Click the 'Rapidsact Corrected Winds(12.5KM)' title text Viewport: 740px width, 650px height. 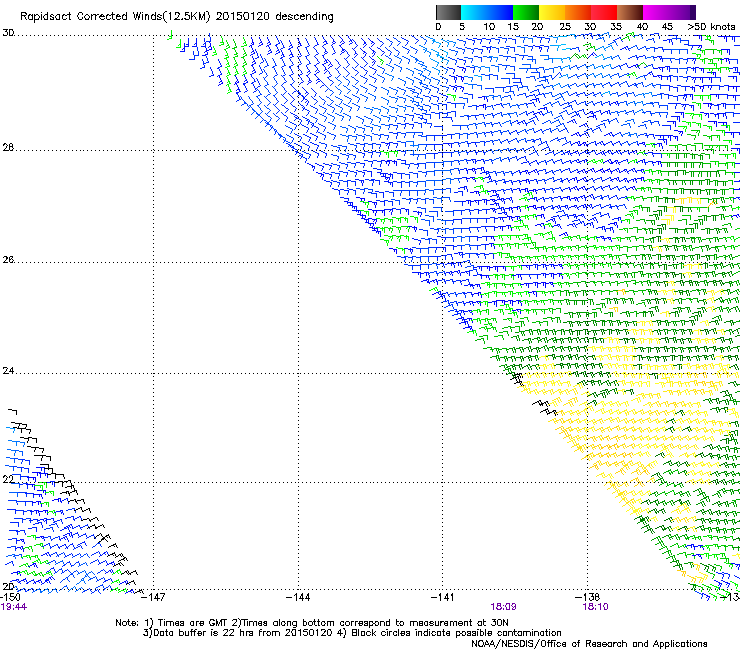pyautogui.click(x=115, y=17)
